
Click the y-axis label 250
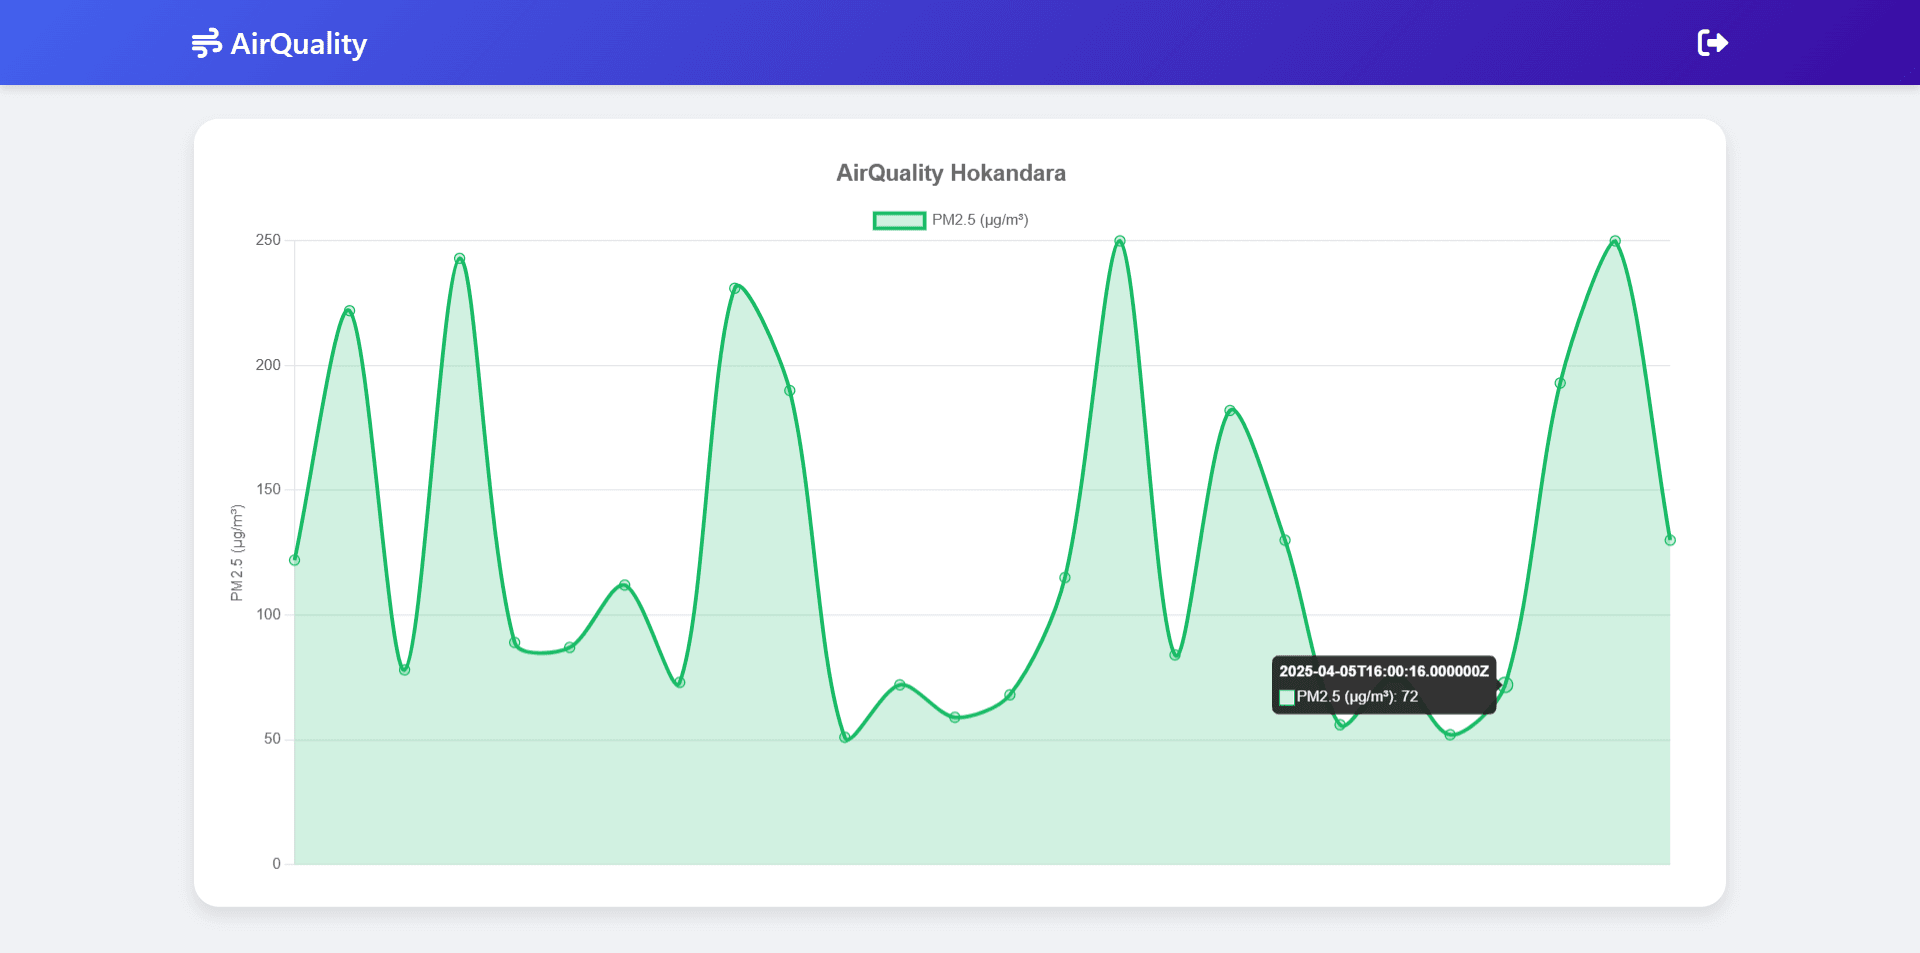(268, 240)
